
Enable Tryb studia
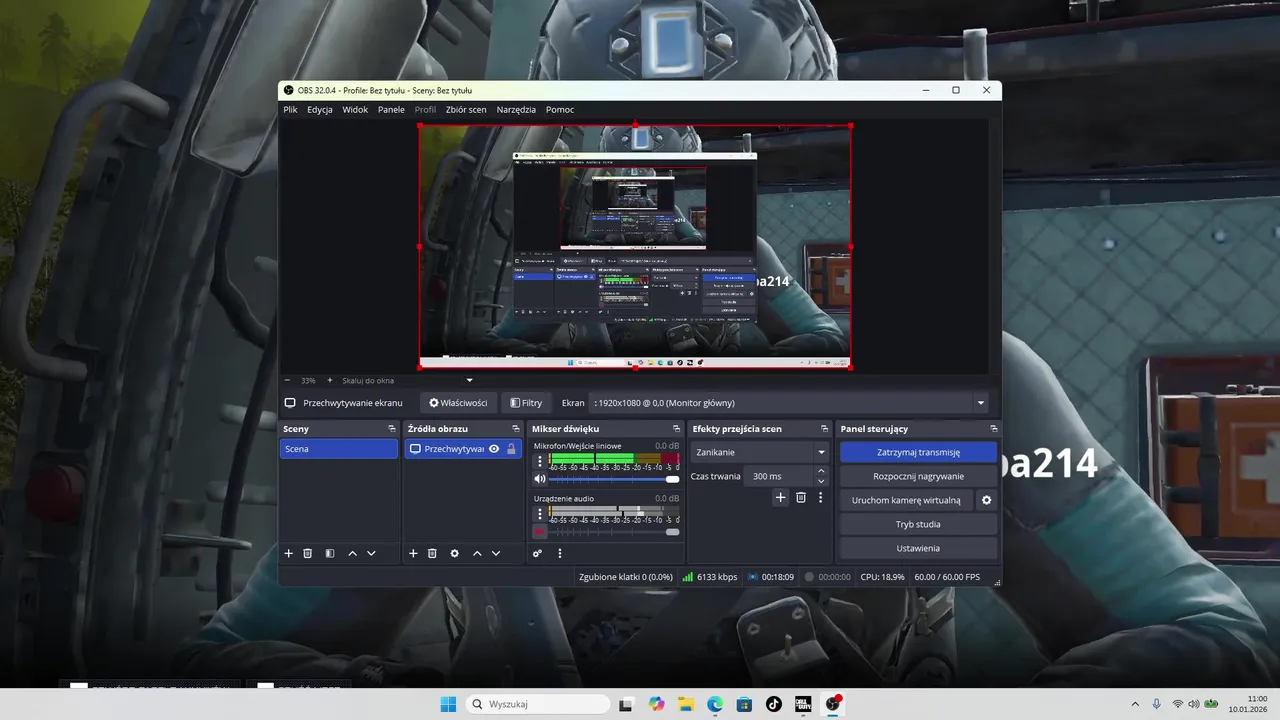pyautogui.click(x=918, y=524)
